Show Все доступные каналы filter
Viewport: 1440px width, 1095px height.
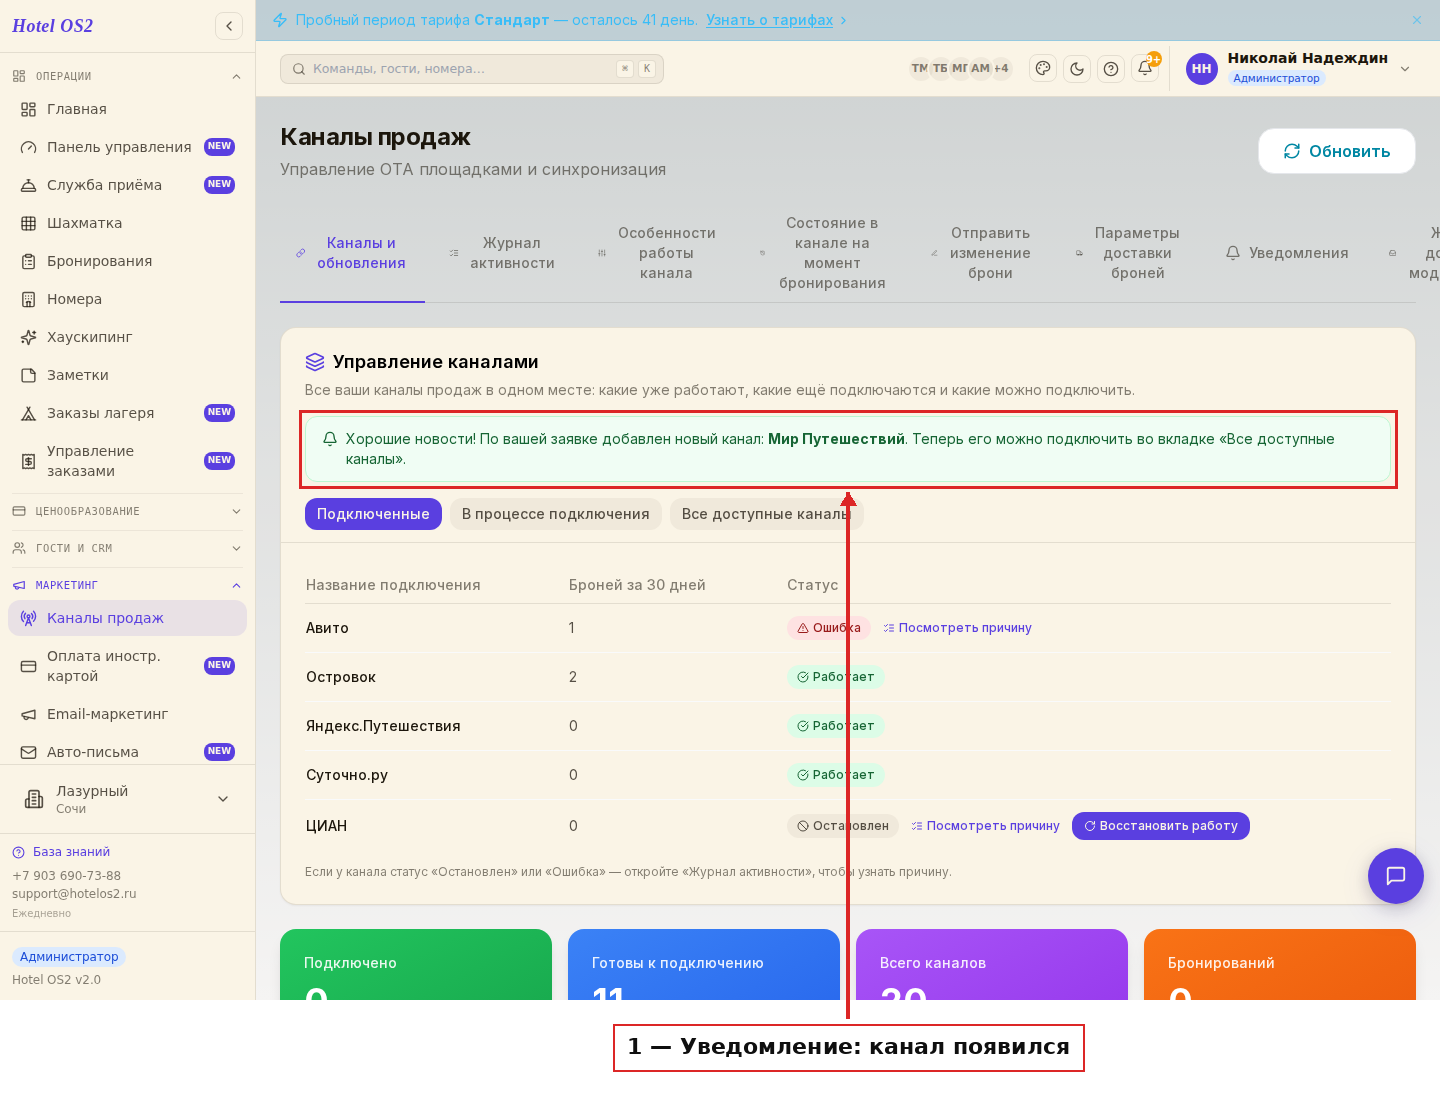pos(767,514)
